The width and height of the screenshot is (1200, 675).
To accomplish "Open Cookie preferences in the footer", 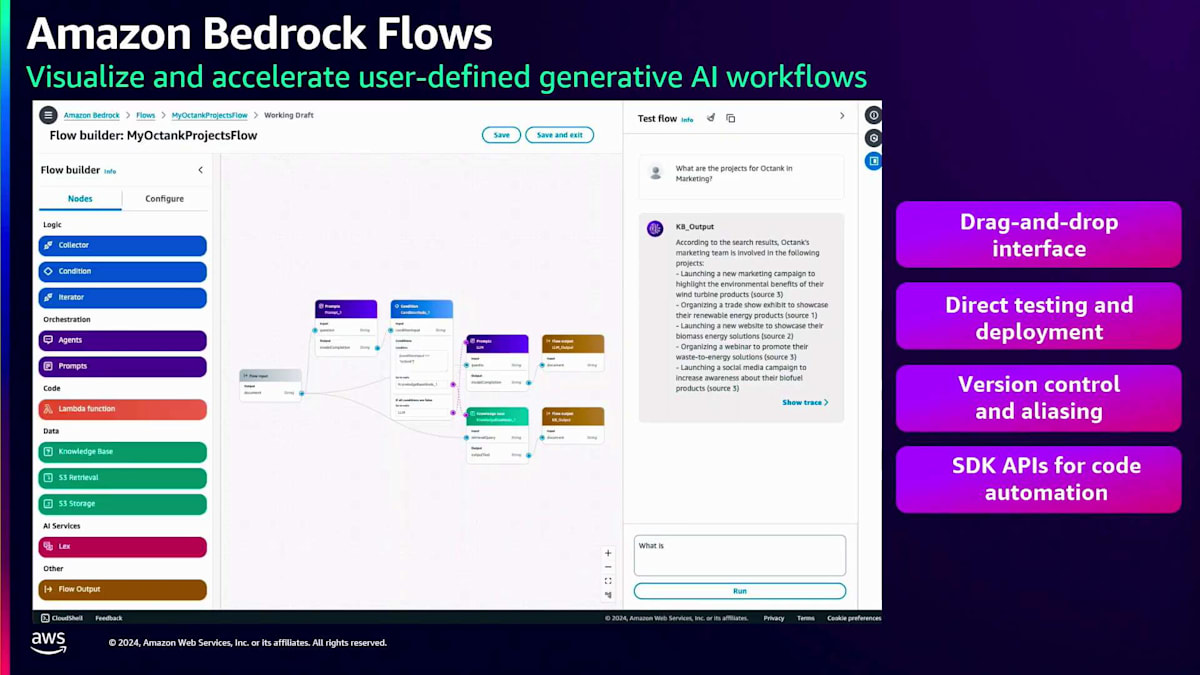I will click(x=854, y=618).
